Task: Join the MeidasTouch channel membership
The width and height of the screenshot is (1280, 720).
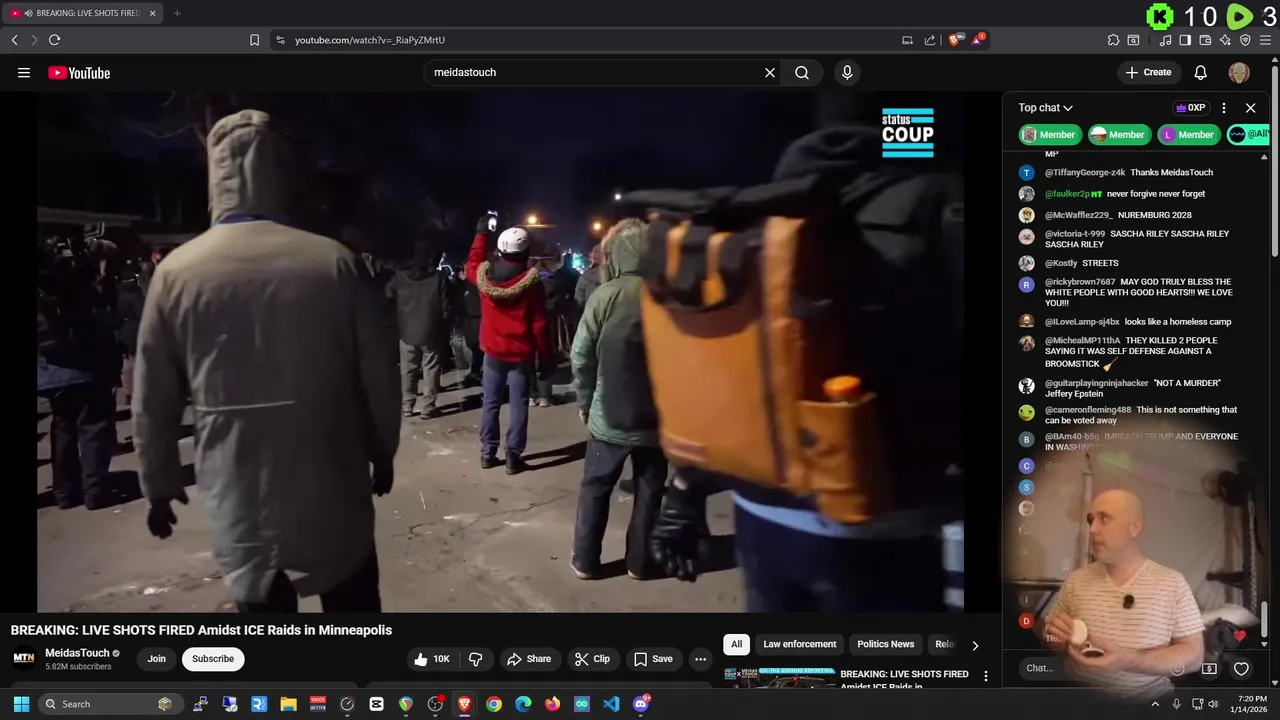Action: tap(157, 659)
